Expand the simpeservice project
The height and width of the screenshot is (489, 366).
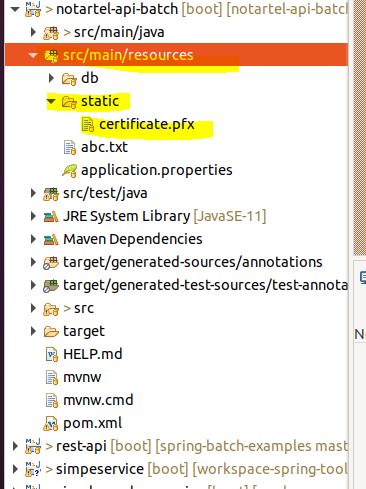15,469
